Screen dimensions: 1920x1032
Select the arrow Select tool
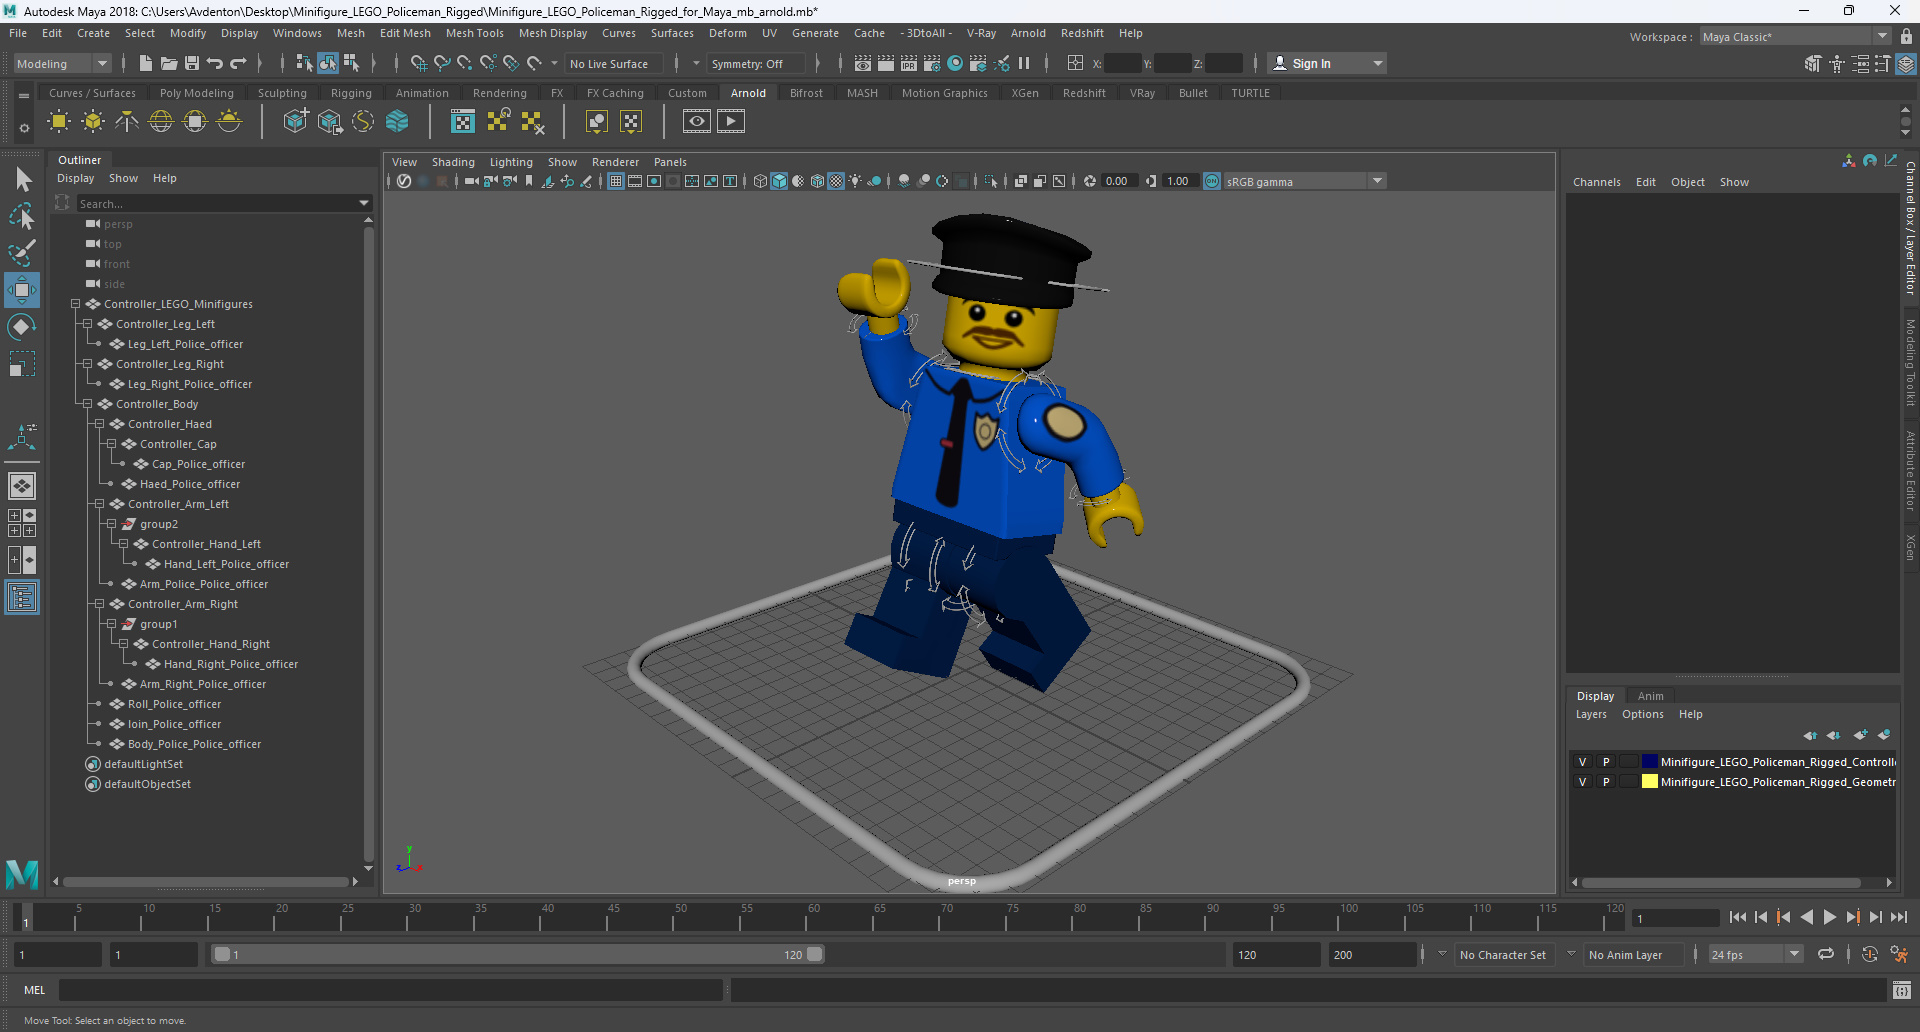[x=23, y=180]
